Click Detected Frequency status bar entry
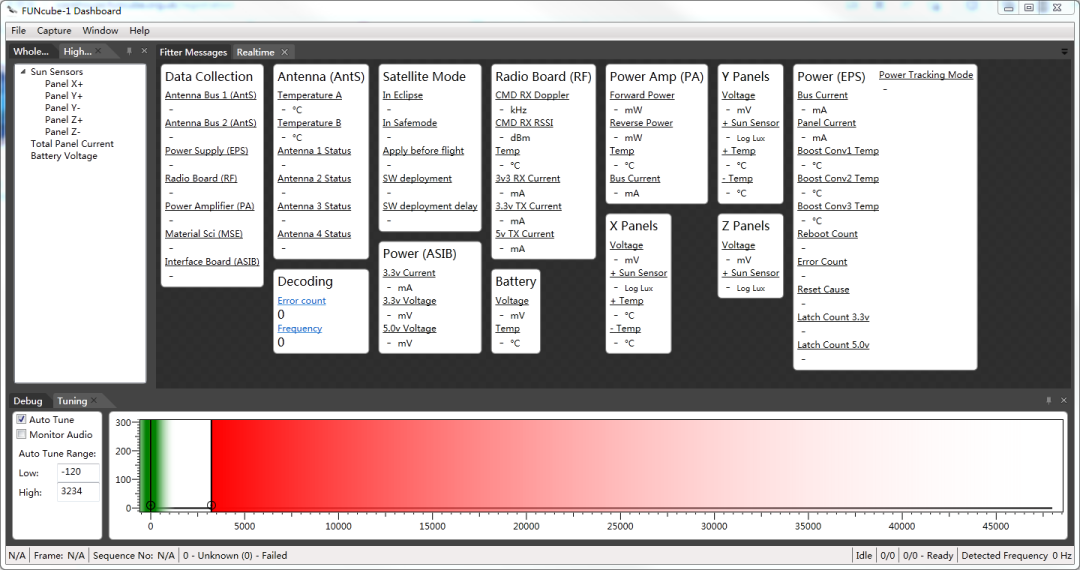1080x570 pixels. click(x=1016, y=556)
